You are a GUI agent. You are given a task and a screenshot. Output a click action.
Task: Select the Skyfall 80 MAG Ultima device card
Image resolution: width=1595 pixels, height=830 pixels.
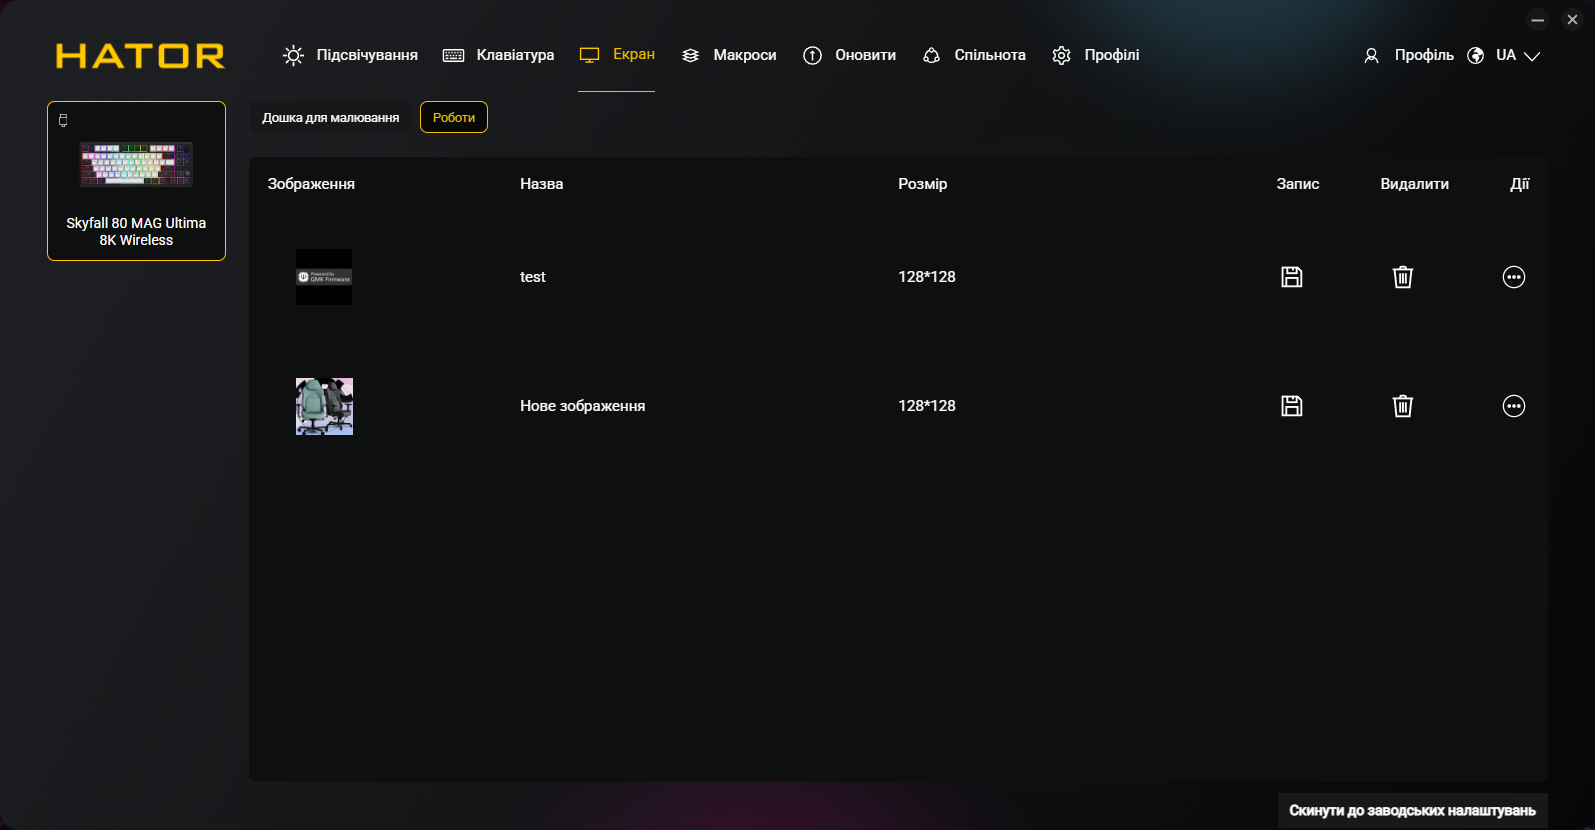coord(136,181)
